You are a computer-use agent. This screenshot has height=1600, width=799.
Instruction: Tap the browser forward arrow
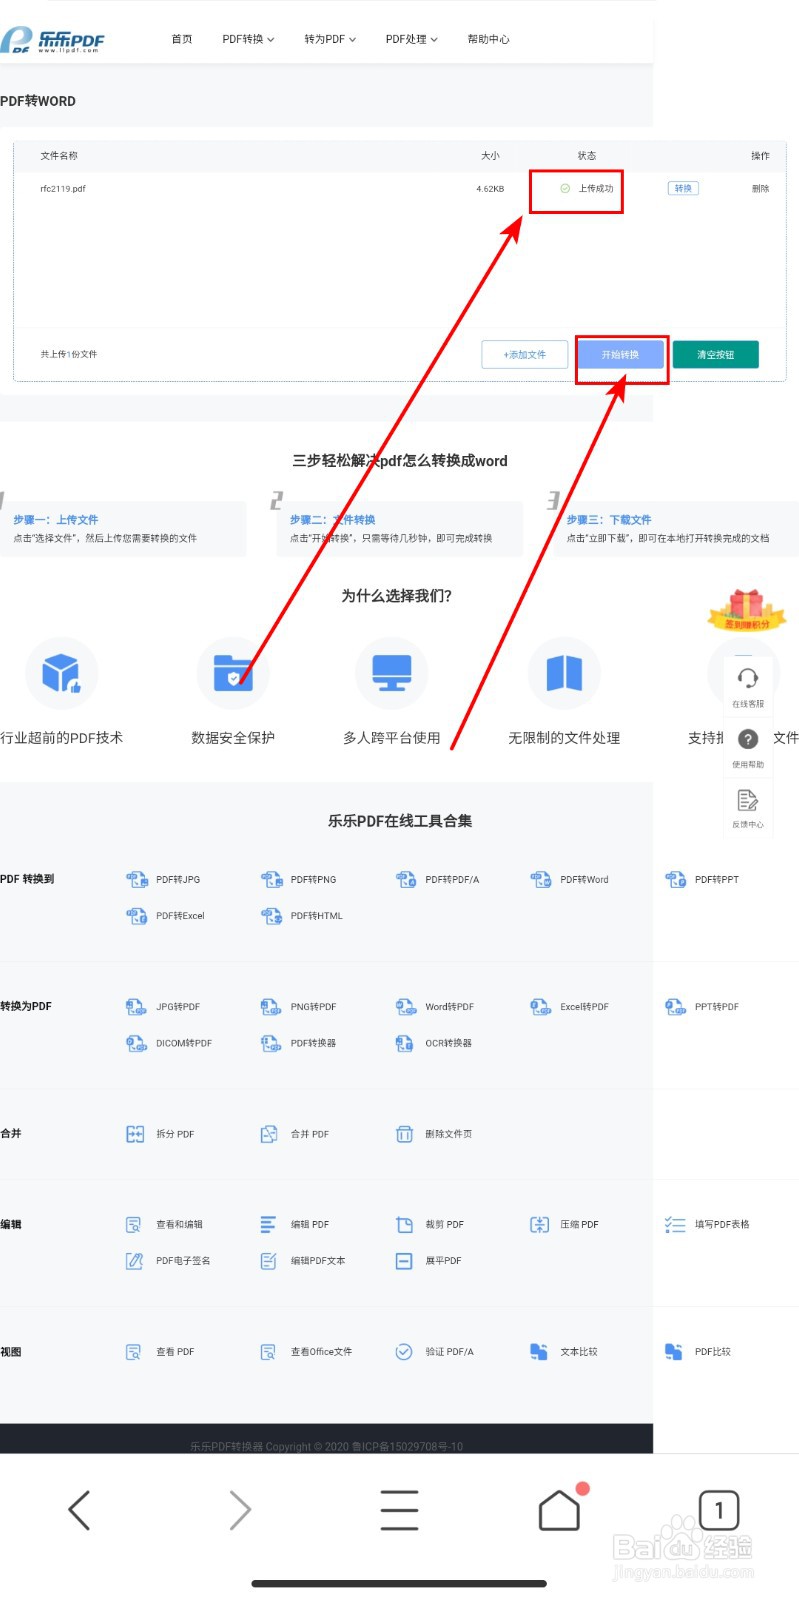click(x=239, y=1510)
